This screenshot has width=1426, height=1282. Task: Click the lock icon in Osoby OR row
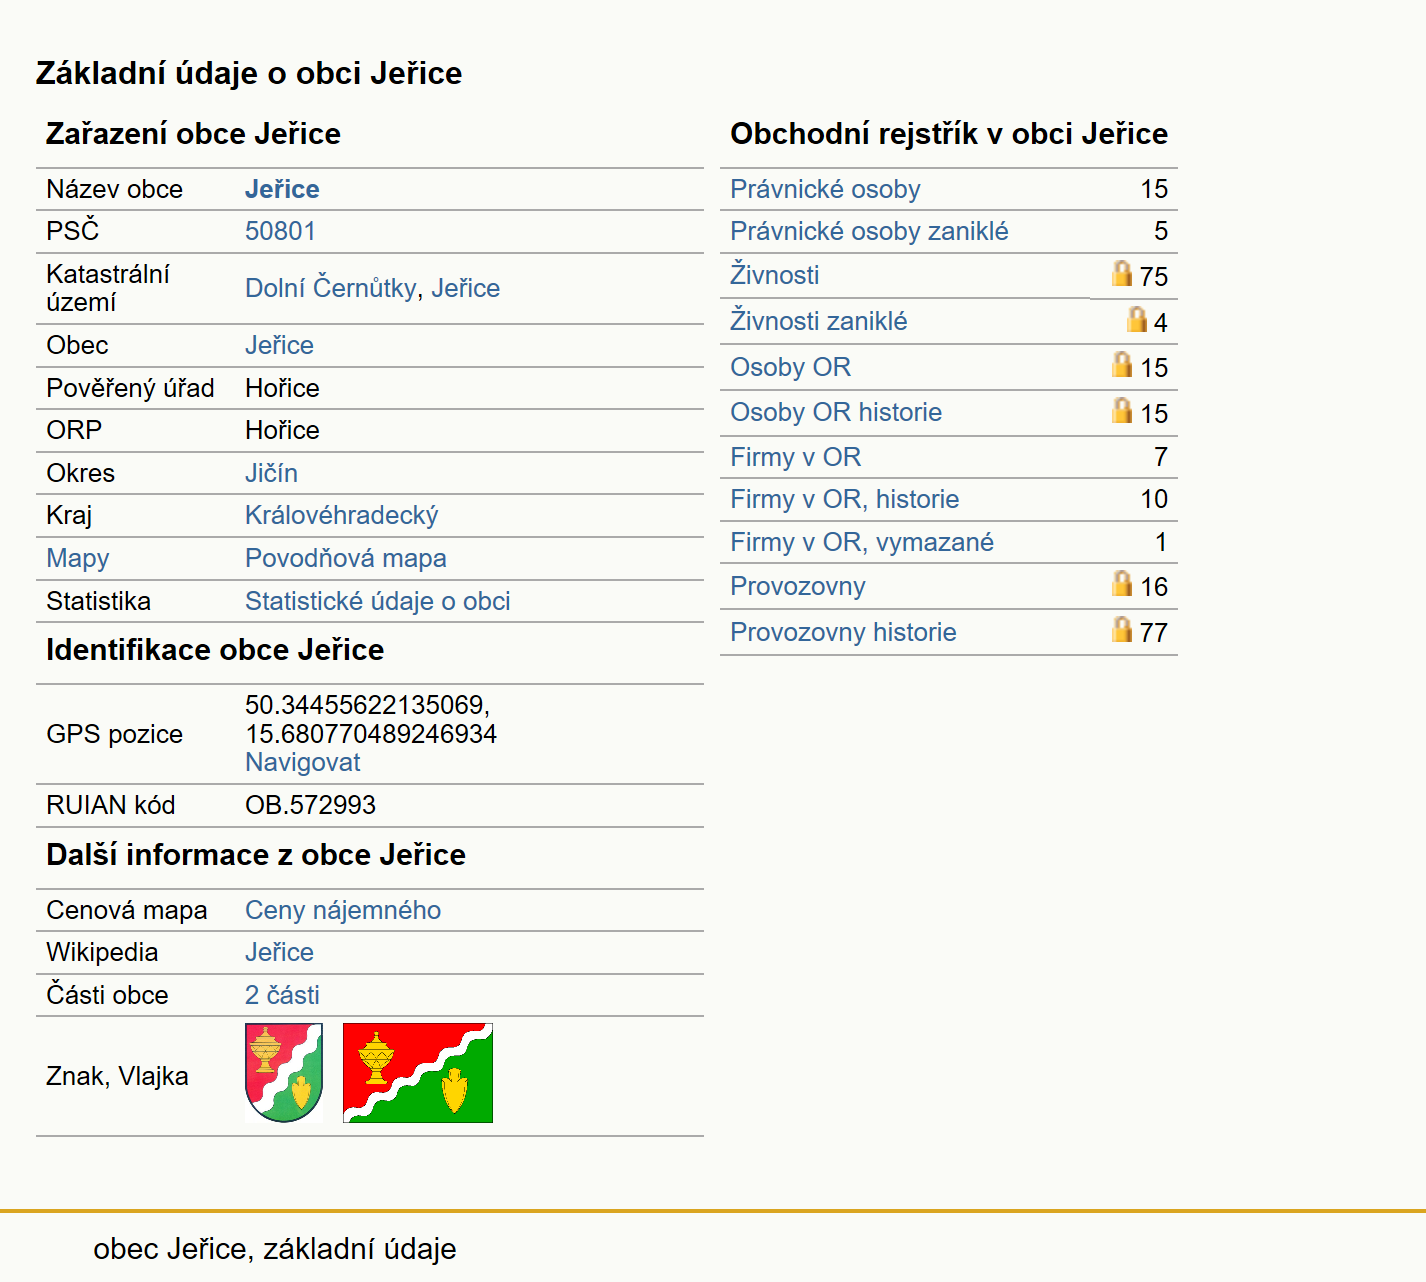click(1122, 364)
